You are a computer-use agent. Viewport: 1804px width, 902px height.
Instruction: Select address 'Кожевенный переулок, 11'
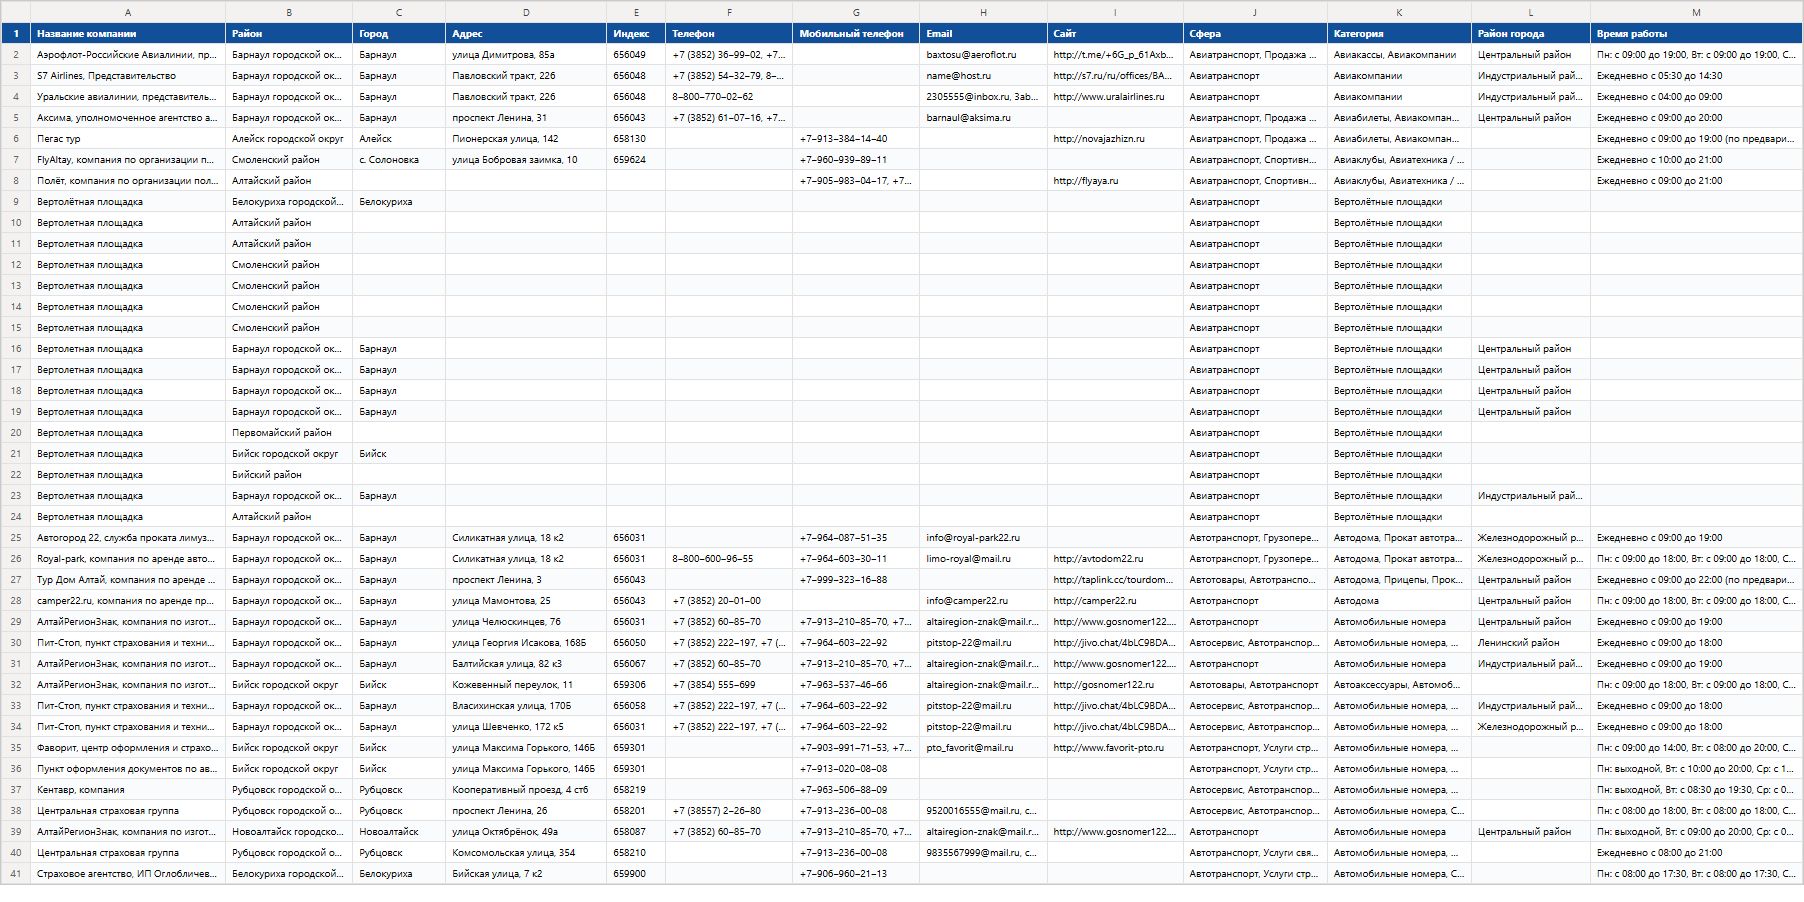pyautogui.click(x=526, y=685)
